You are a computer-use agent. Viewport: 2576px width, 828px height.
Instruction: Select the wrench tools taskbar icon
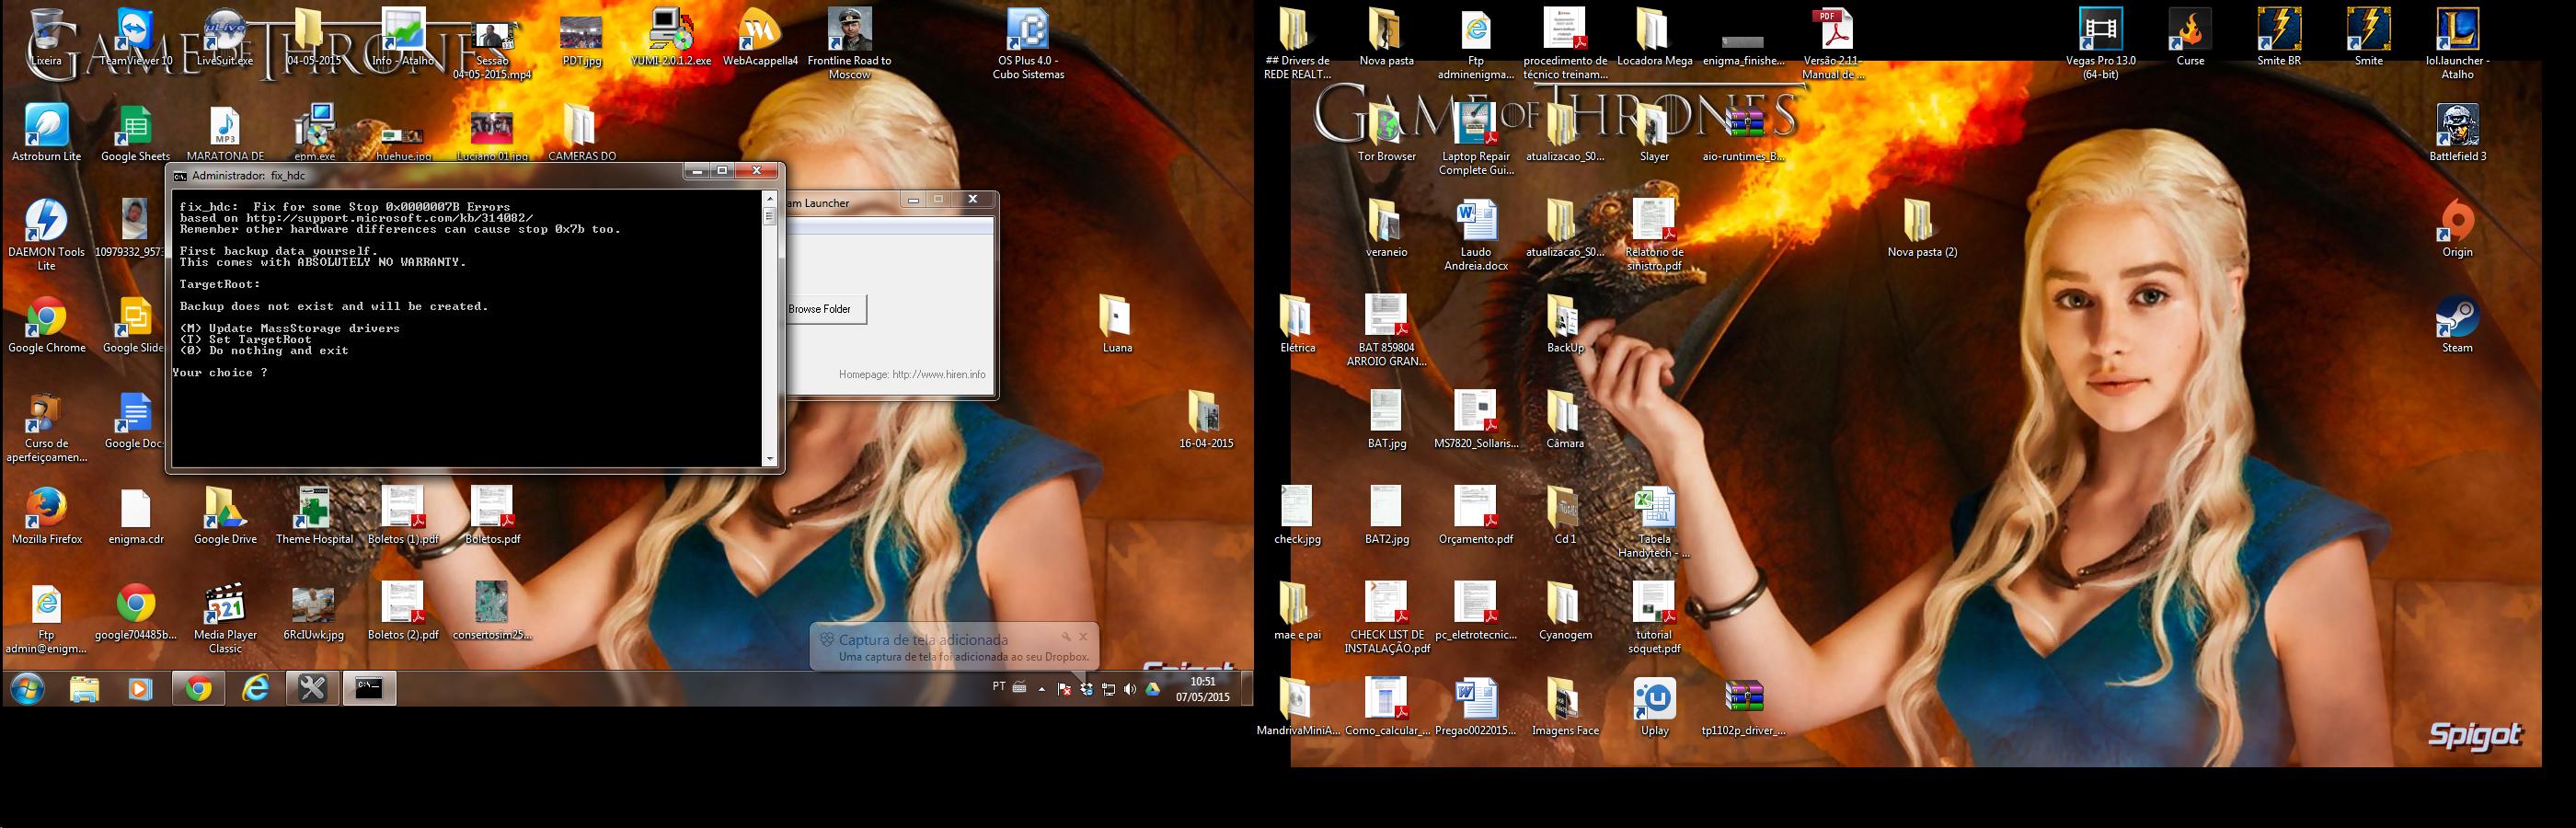point(313,689)
